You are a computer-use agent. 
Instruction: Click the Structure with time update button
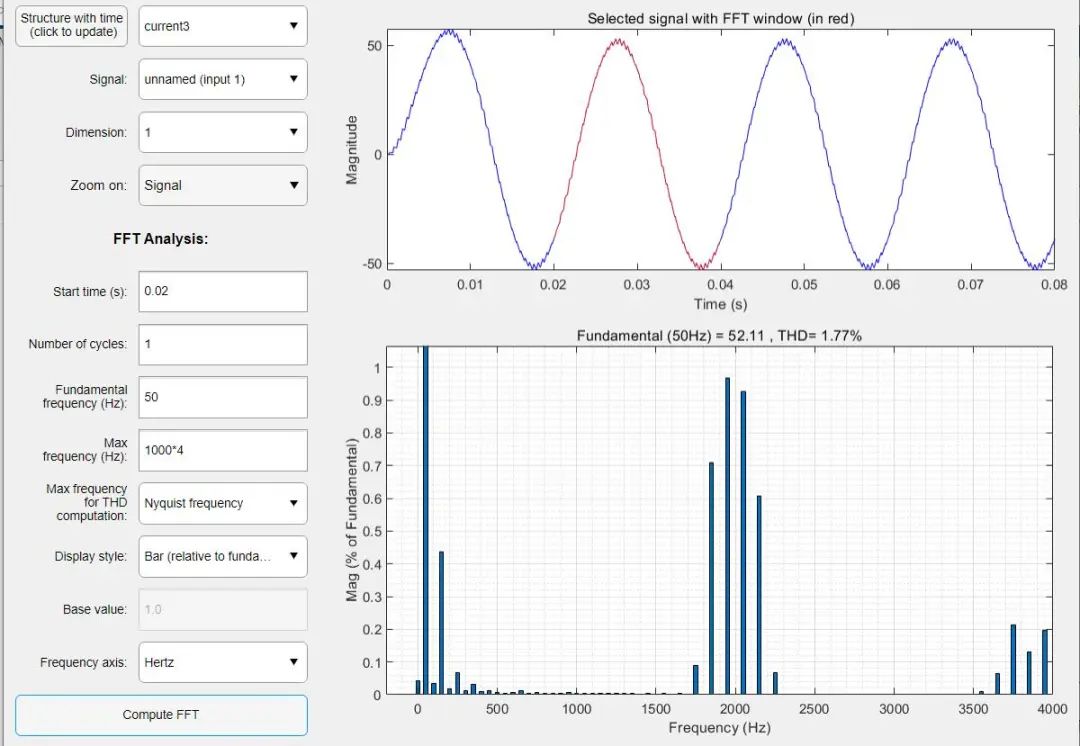tap(72, 25)
